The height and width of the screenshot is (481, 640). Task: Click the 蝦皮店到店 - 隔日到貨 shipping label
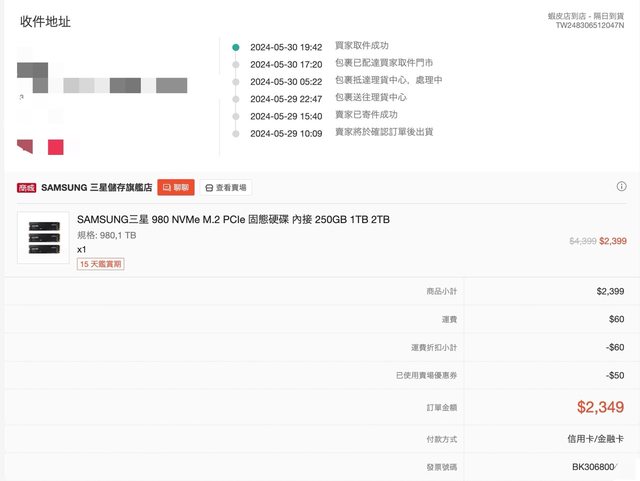[x=589, y=16]
